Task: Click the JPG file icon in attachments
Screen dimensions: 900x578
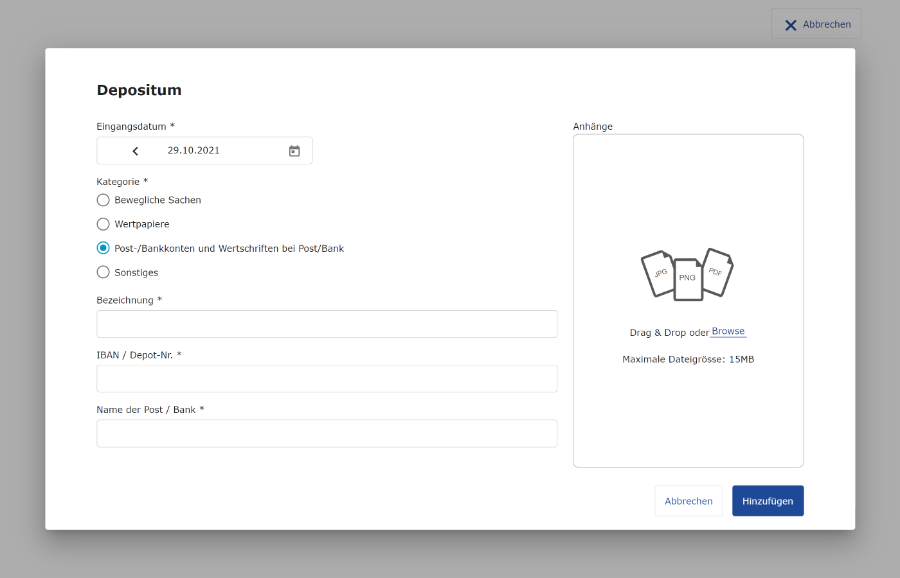Action: click(658, 274)
